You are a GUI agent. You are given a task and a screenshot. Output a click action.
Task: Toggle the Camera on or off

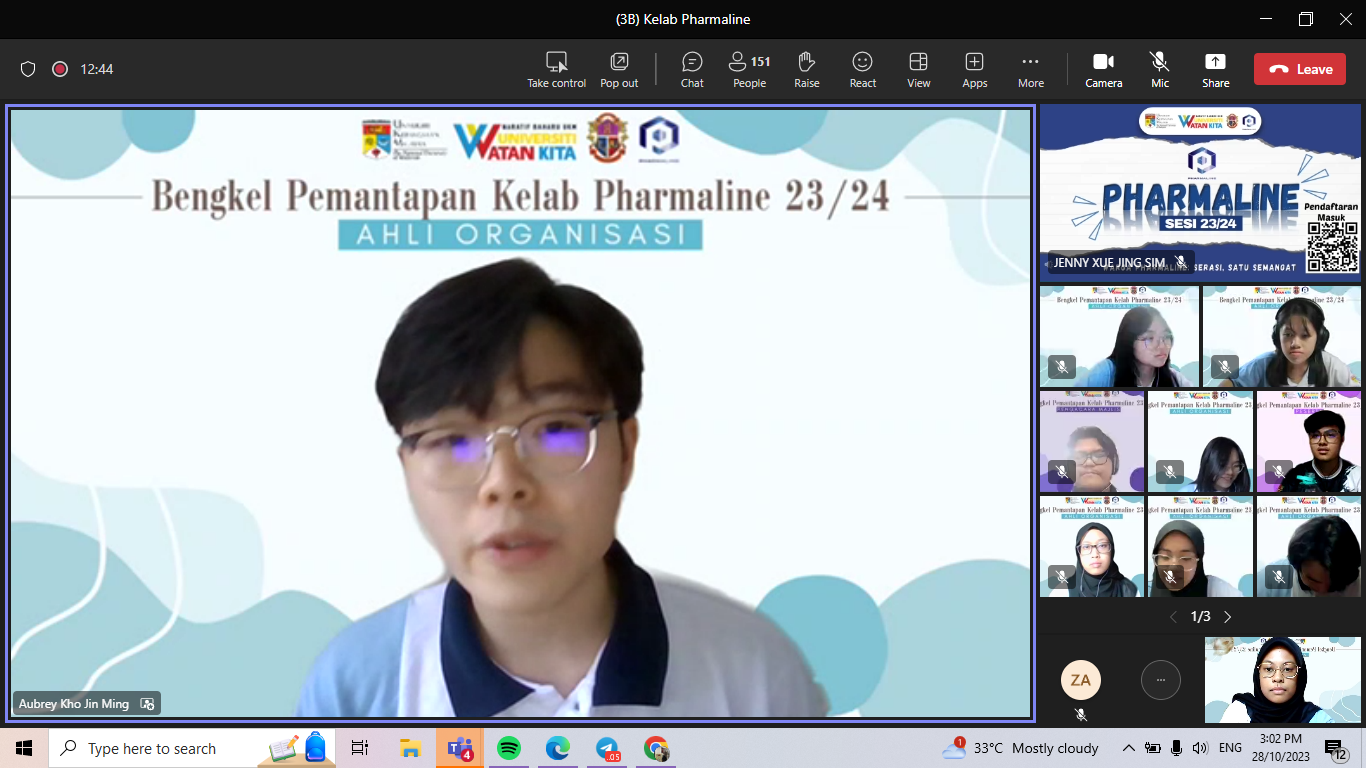[x=1103, y=69]
